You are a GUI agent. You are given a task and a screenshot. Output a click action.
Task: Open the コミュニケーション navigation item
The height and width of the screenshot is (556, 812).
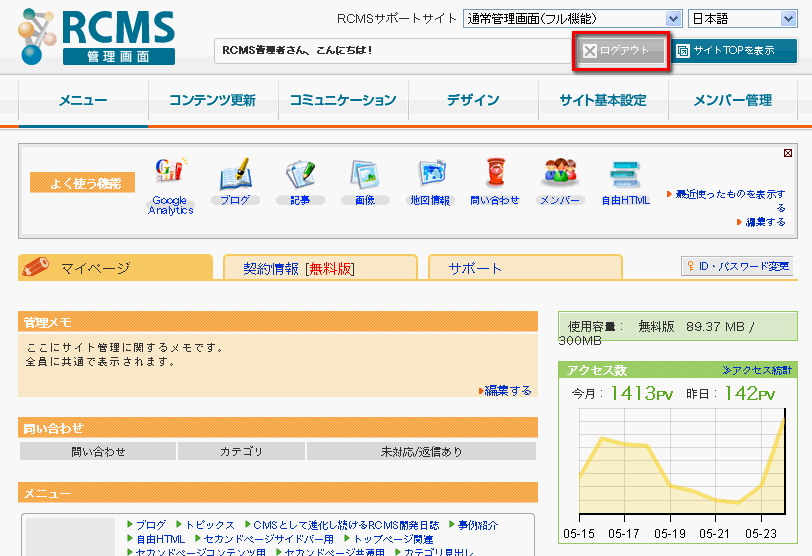point(343,100)
